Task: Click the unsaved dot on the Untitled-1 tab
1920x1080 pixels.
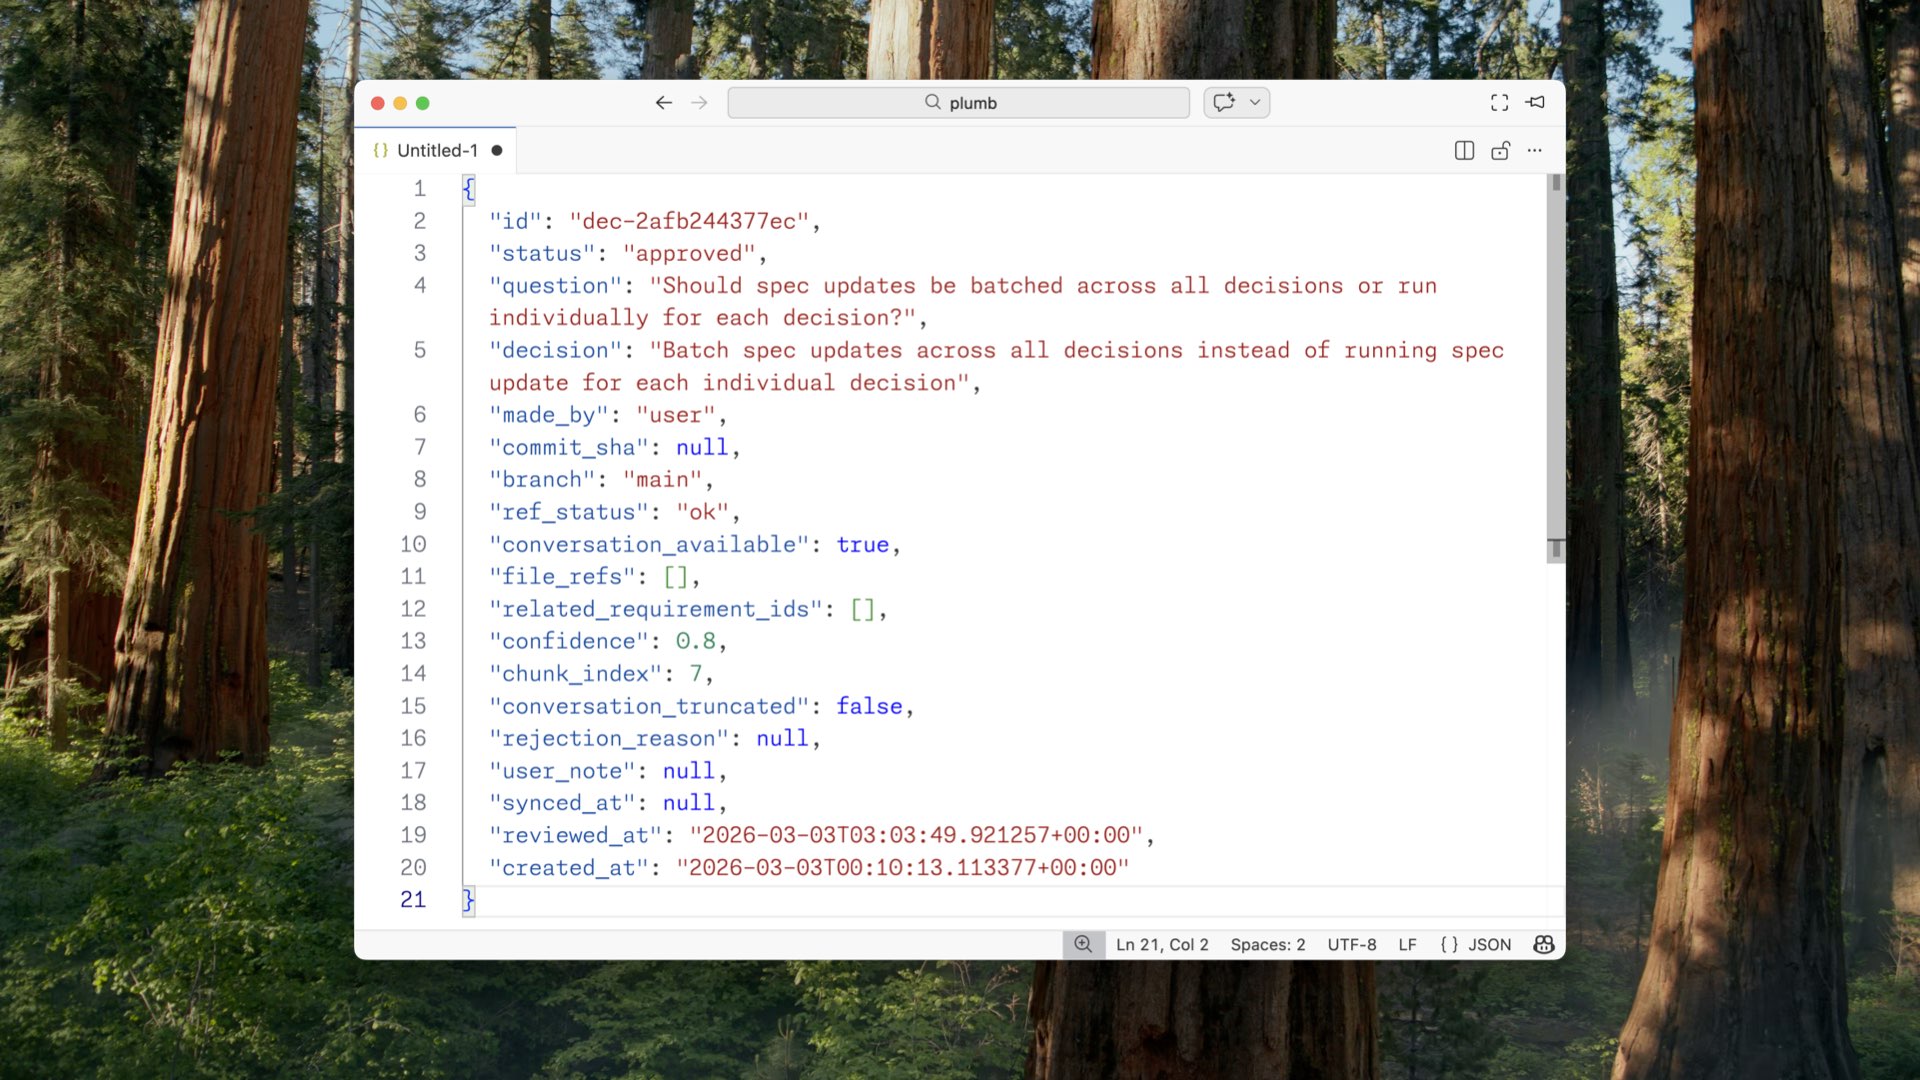Action: 497,151
